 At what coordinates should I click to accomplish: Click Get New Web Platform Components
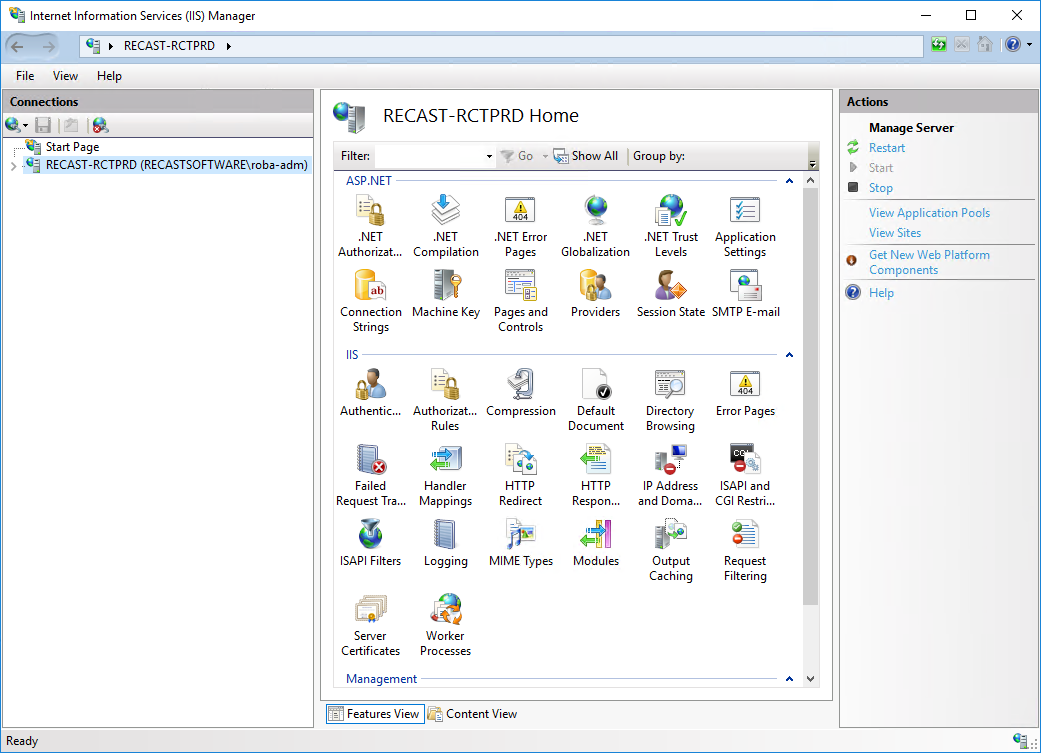929,262
